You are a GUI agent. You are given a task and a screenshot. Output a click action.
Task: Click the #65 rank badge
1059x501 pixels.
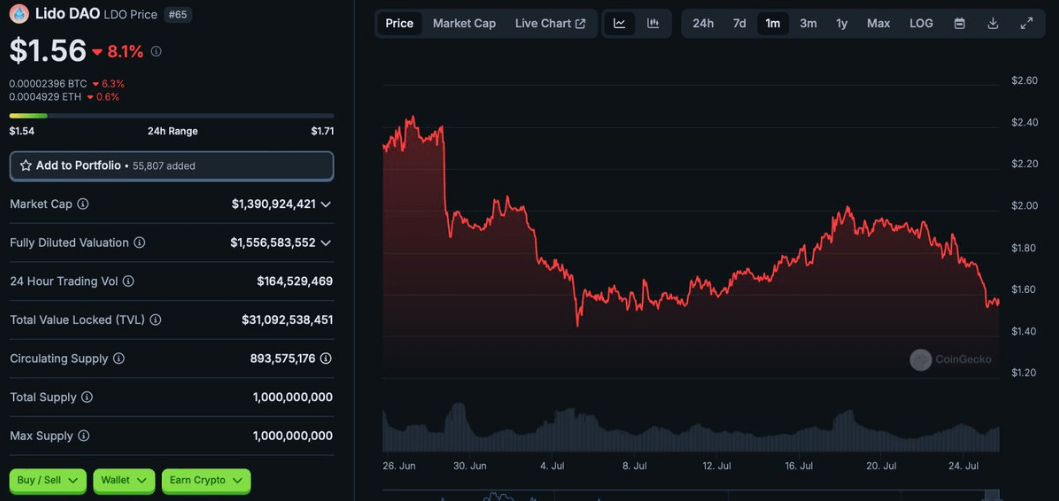click(x=178, y=14)
